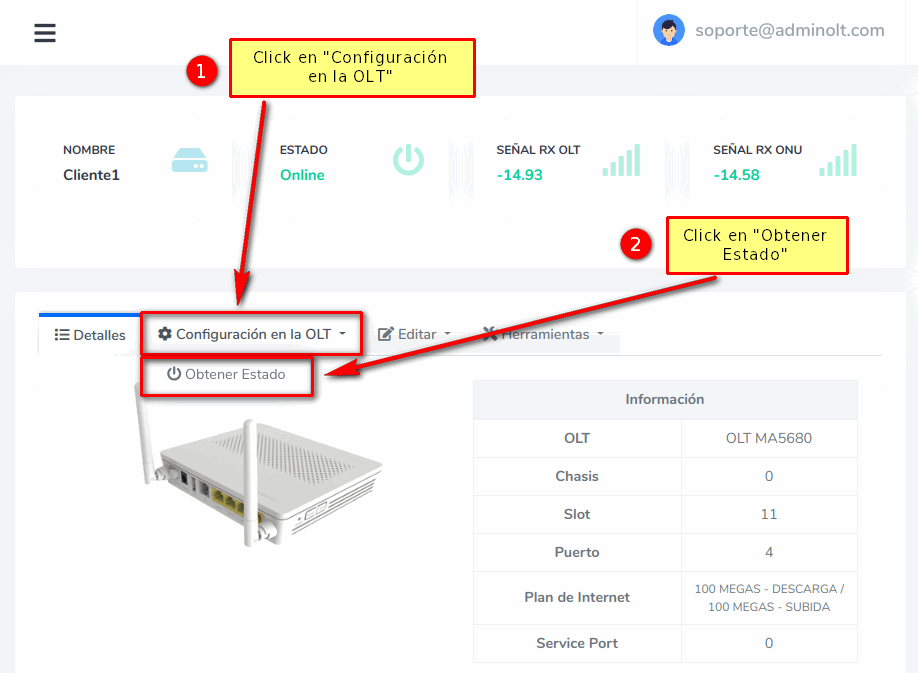Expand the Herramientas dropdown arrow
Screen dimensions: 918x673
[600, 334]
